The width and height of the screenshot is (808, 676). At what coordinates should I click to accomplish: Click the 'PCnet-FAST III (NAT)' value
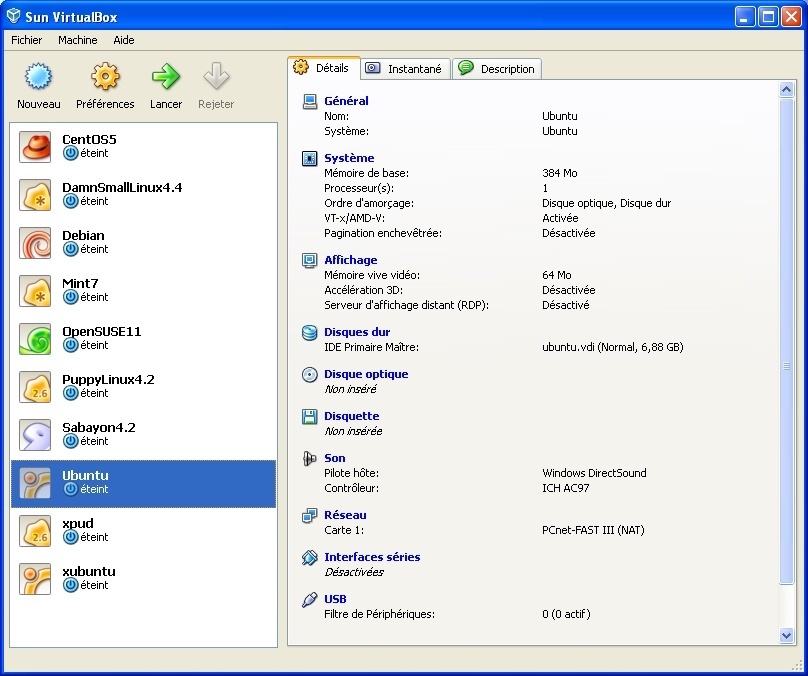(593, 530)
